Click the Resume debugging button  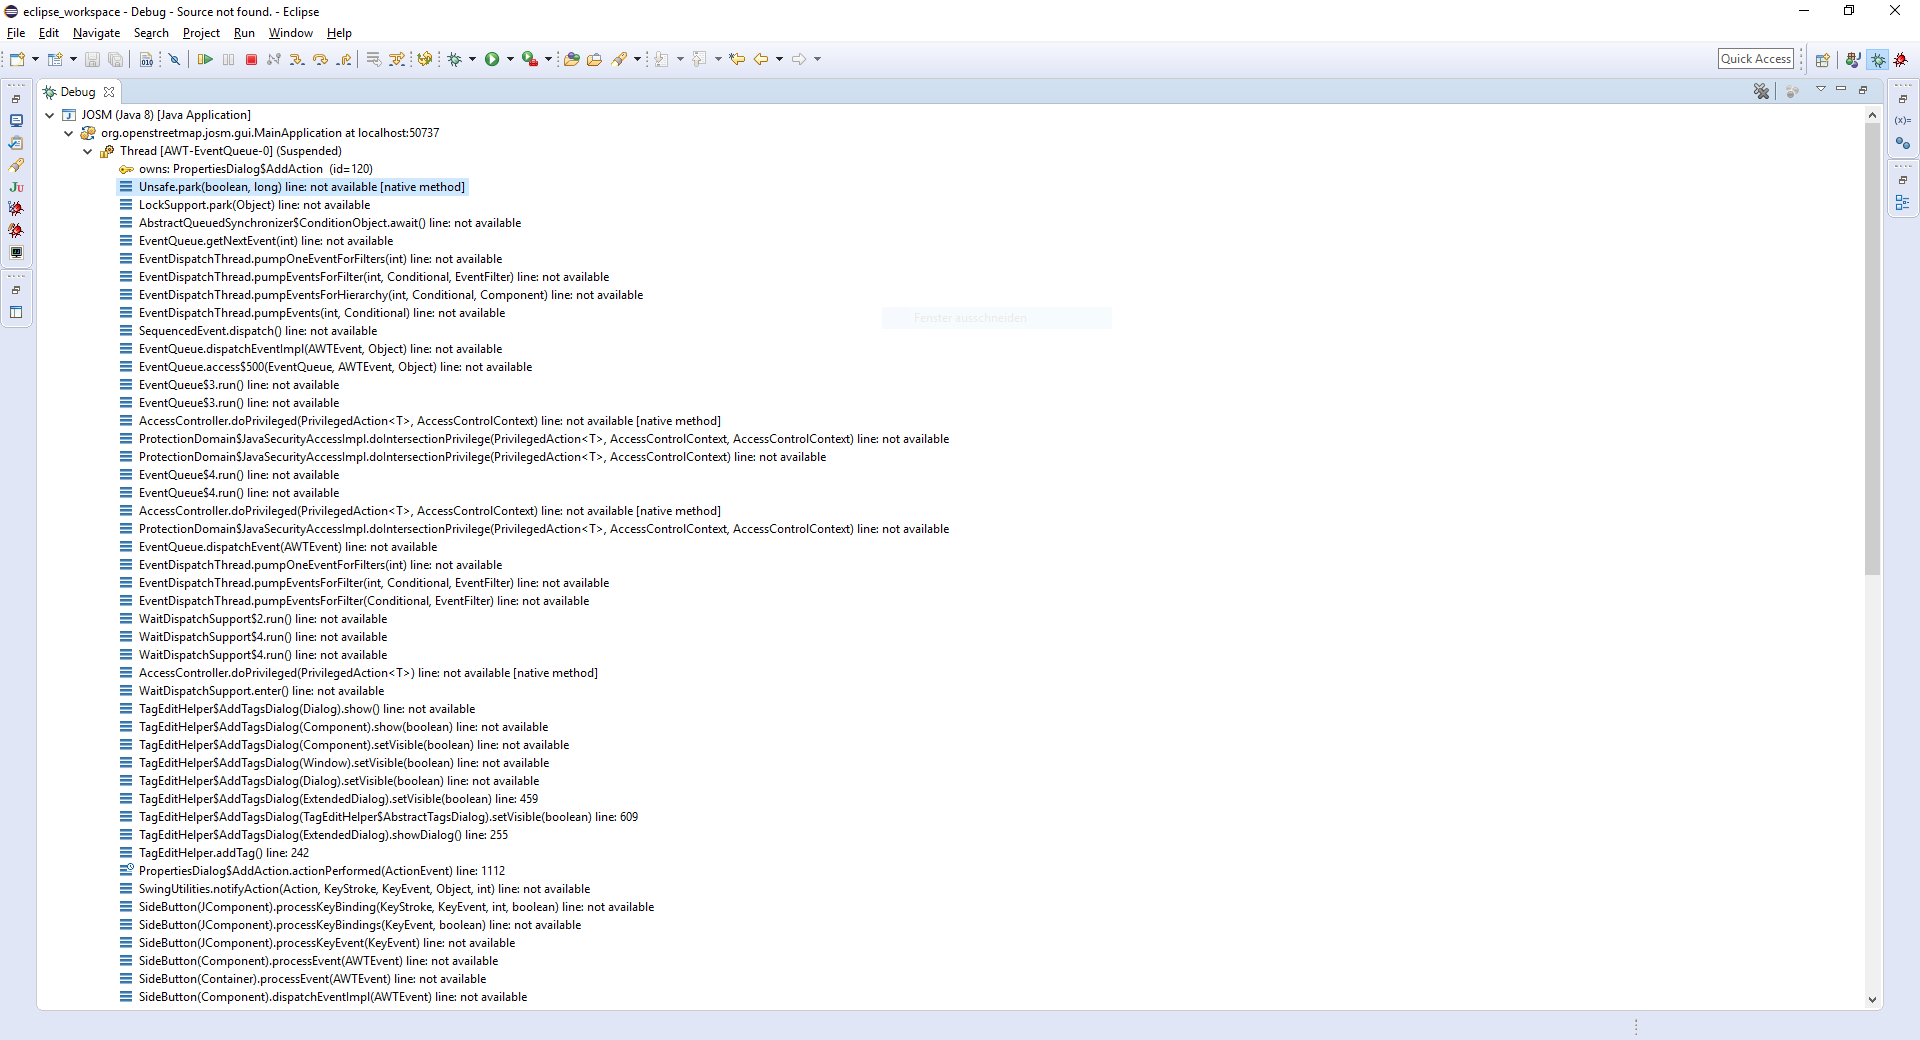pyautogui.click(x=205, y=60)
